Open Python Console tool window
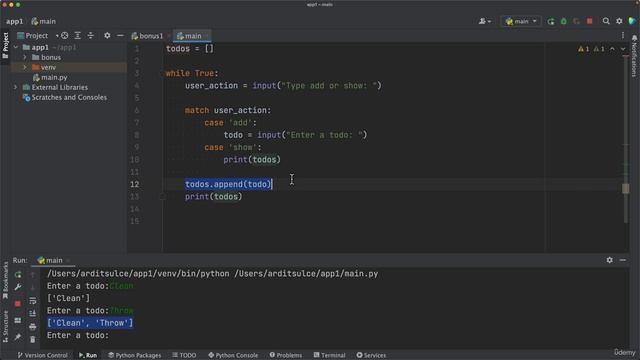The width and height of the screenshot is (640, 360). coord(233,355)
